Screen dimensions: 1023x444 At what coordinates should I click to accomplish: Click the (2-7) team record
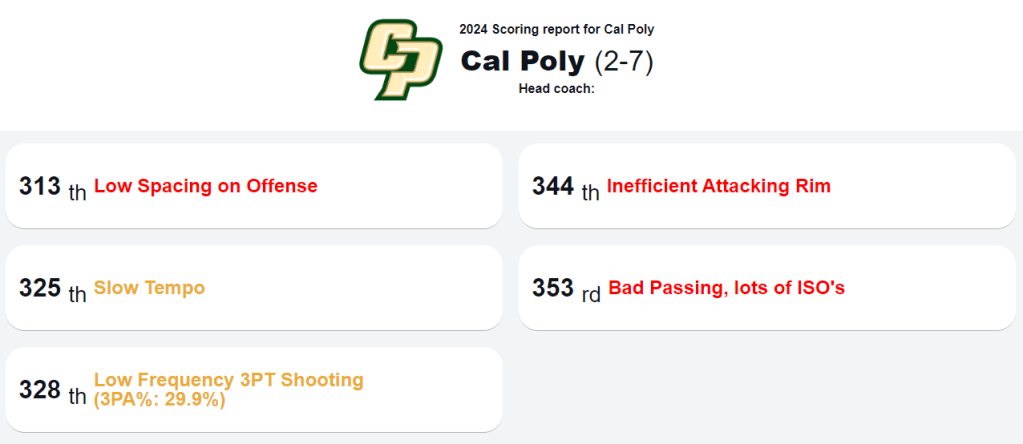coord(624,61)
